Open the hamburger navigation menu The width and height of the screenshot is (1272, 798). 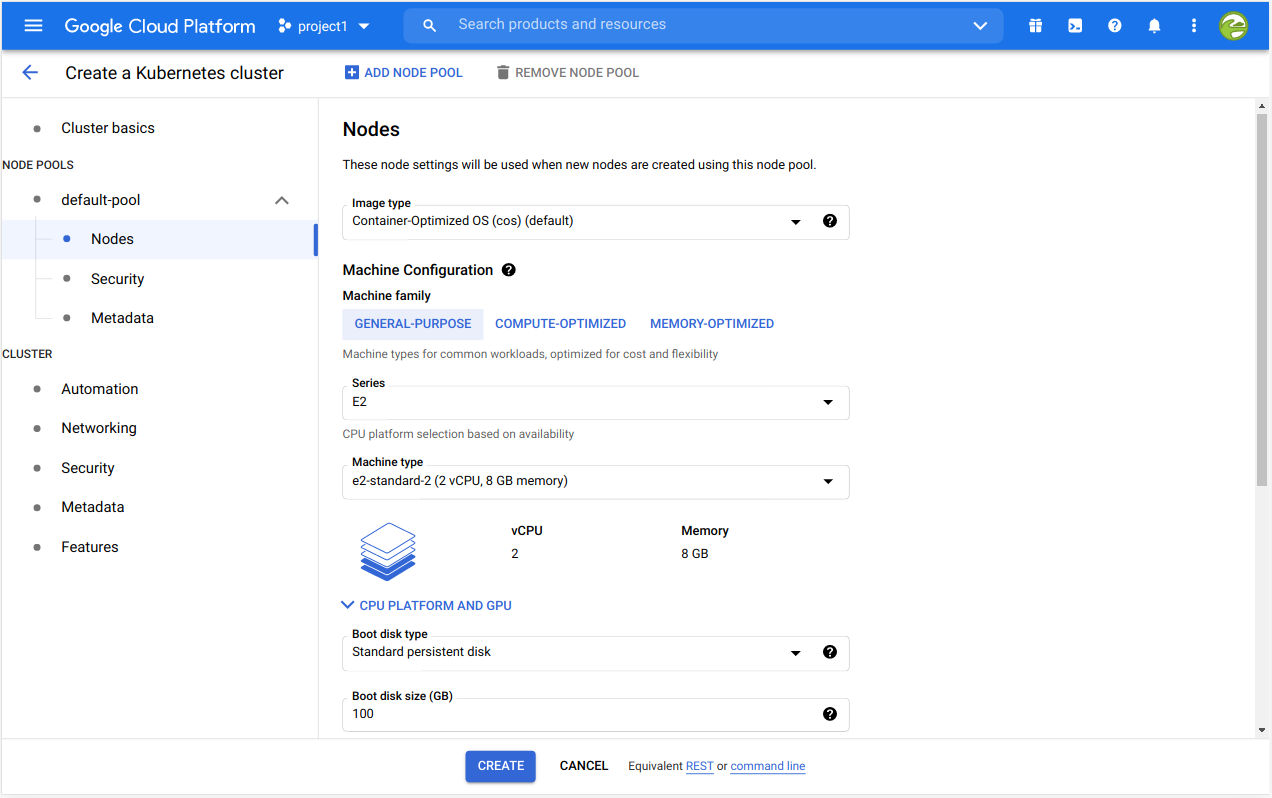33,26
